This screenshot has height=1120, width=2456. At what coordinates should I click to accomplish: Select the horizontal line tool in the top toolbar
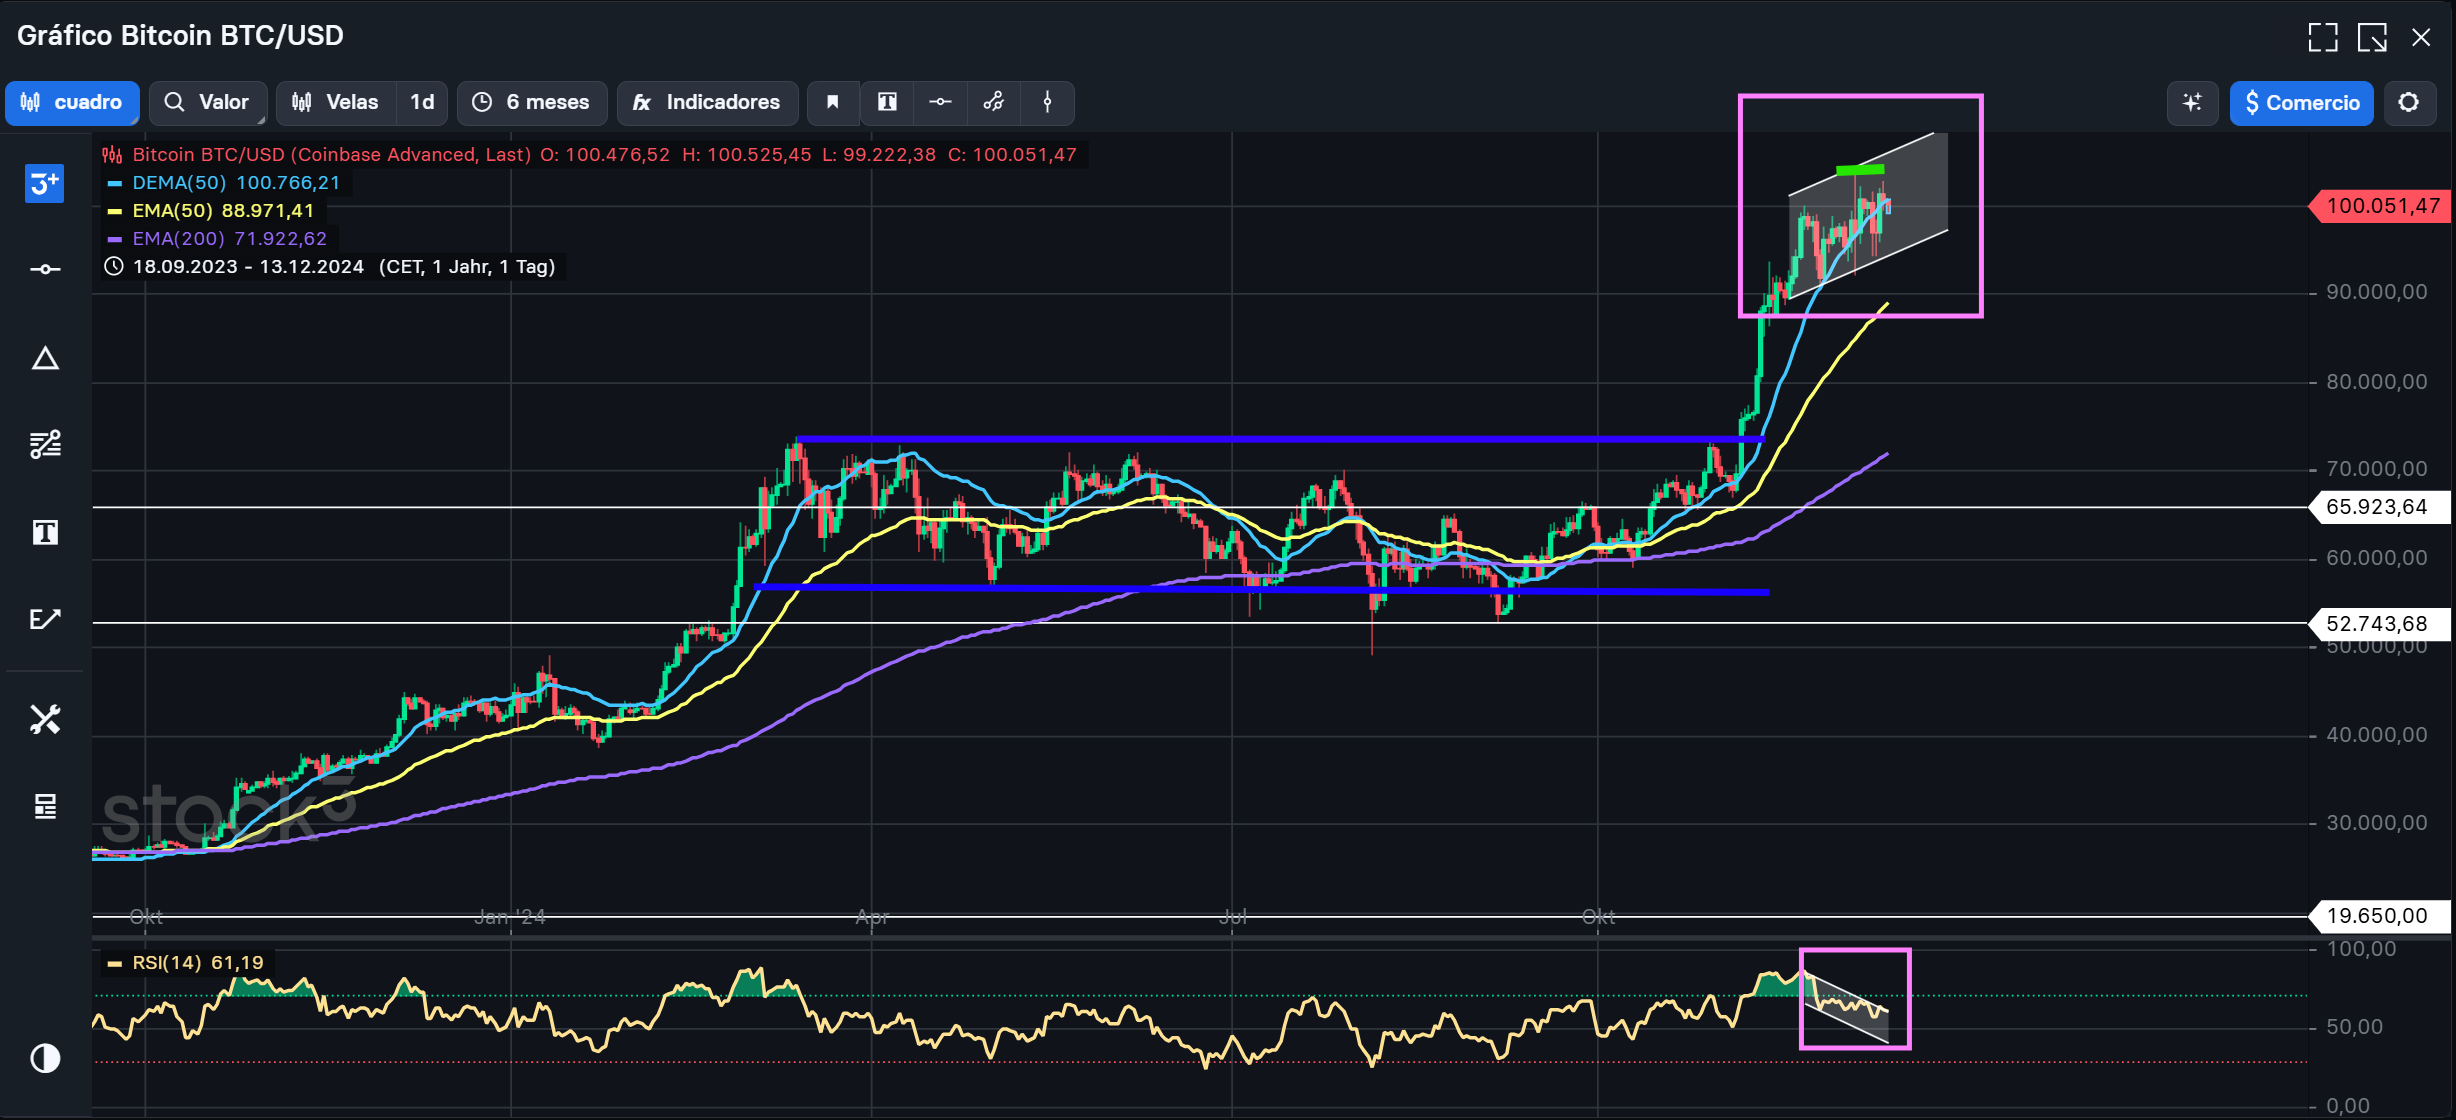pyautogui.click(x=940, y=102)
